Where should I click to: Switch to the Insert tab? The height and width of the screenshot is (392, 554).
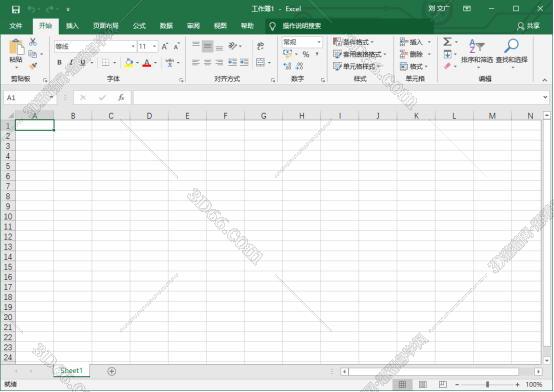[72, 26]
